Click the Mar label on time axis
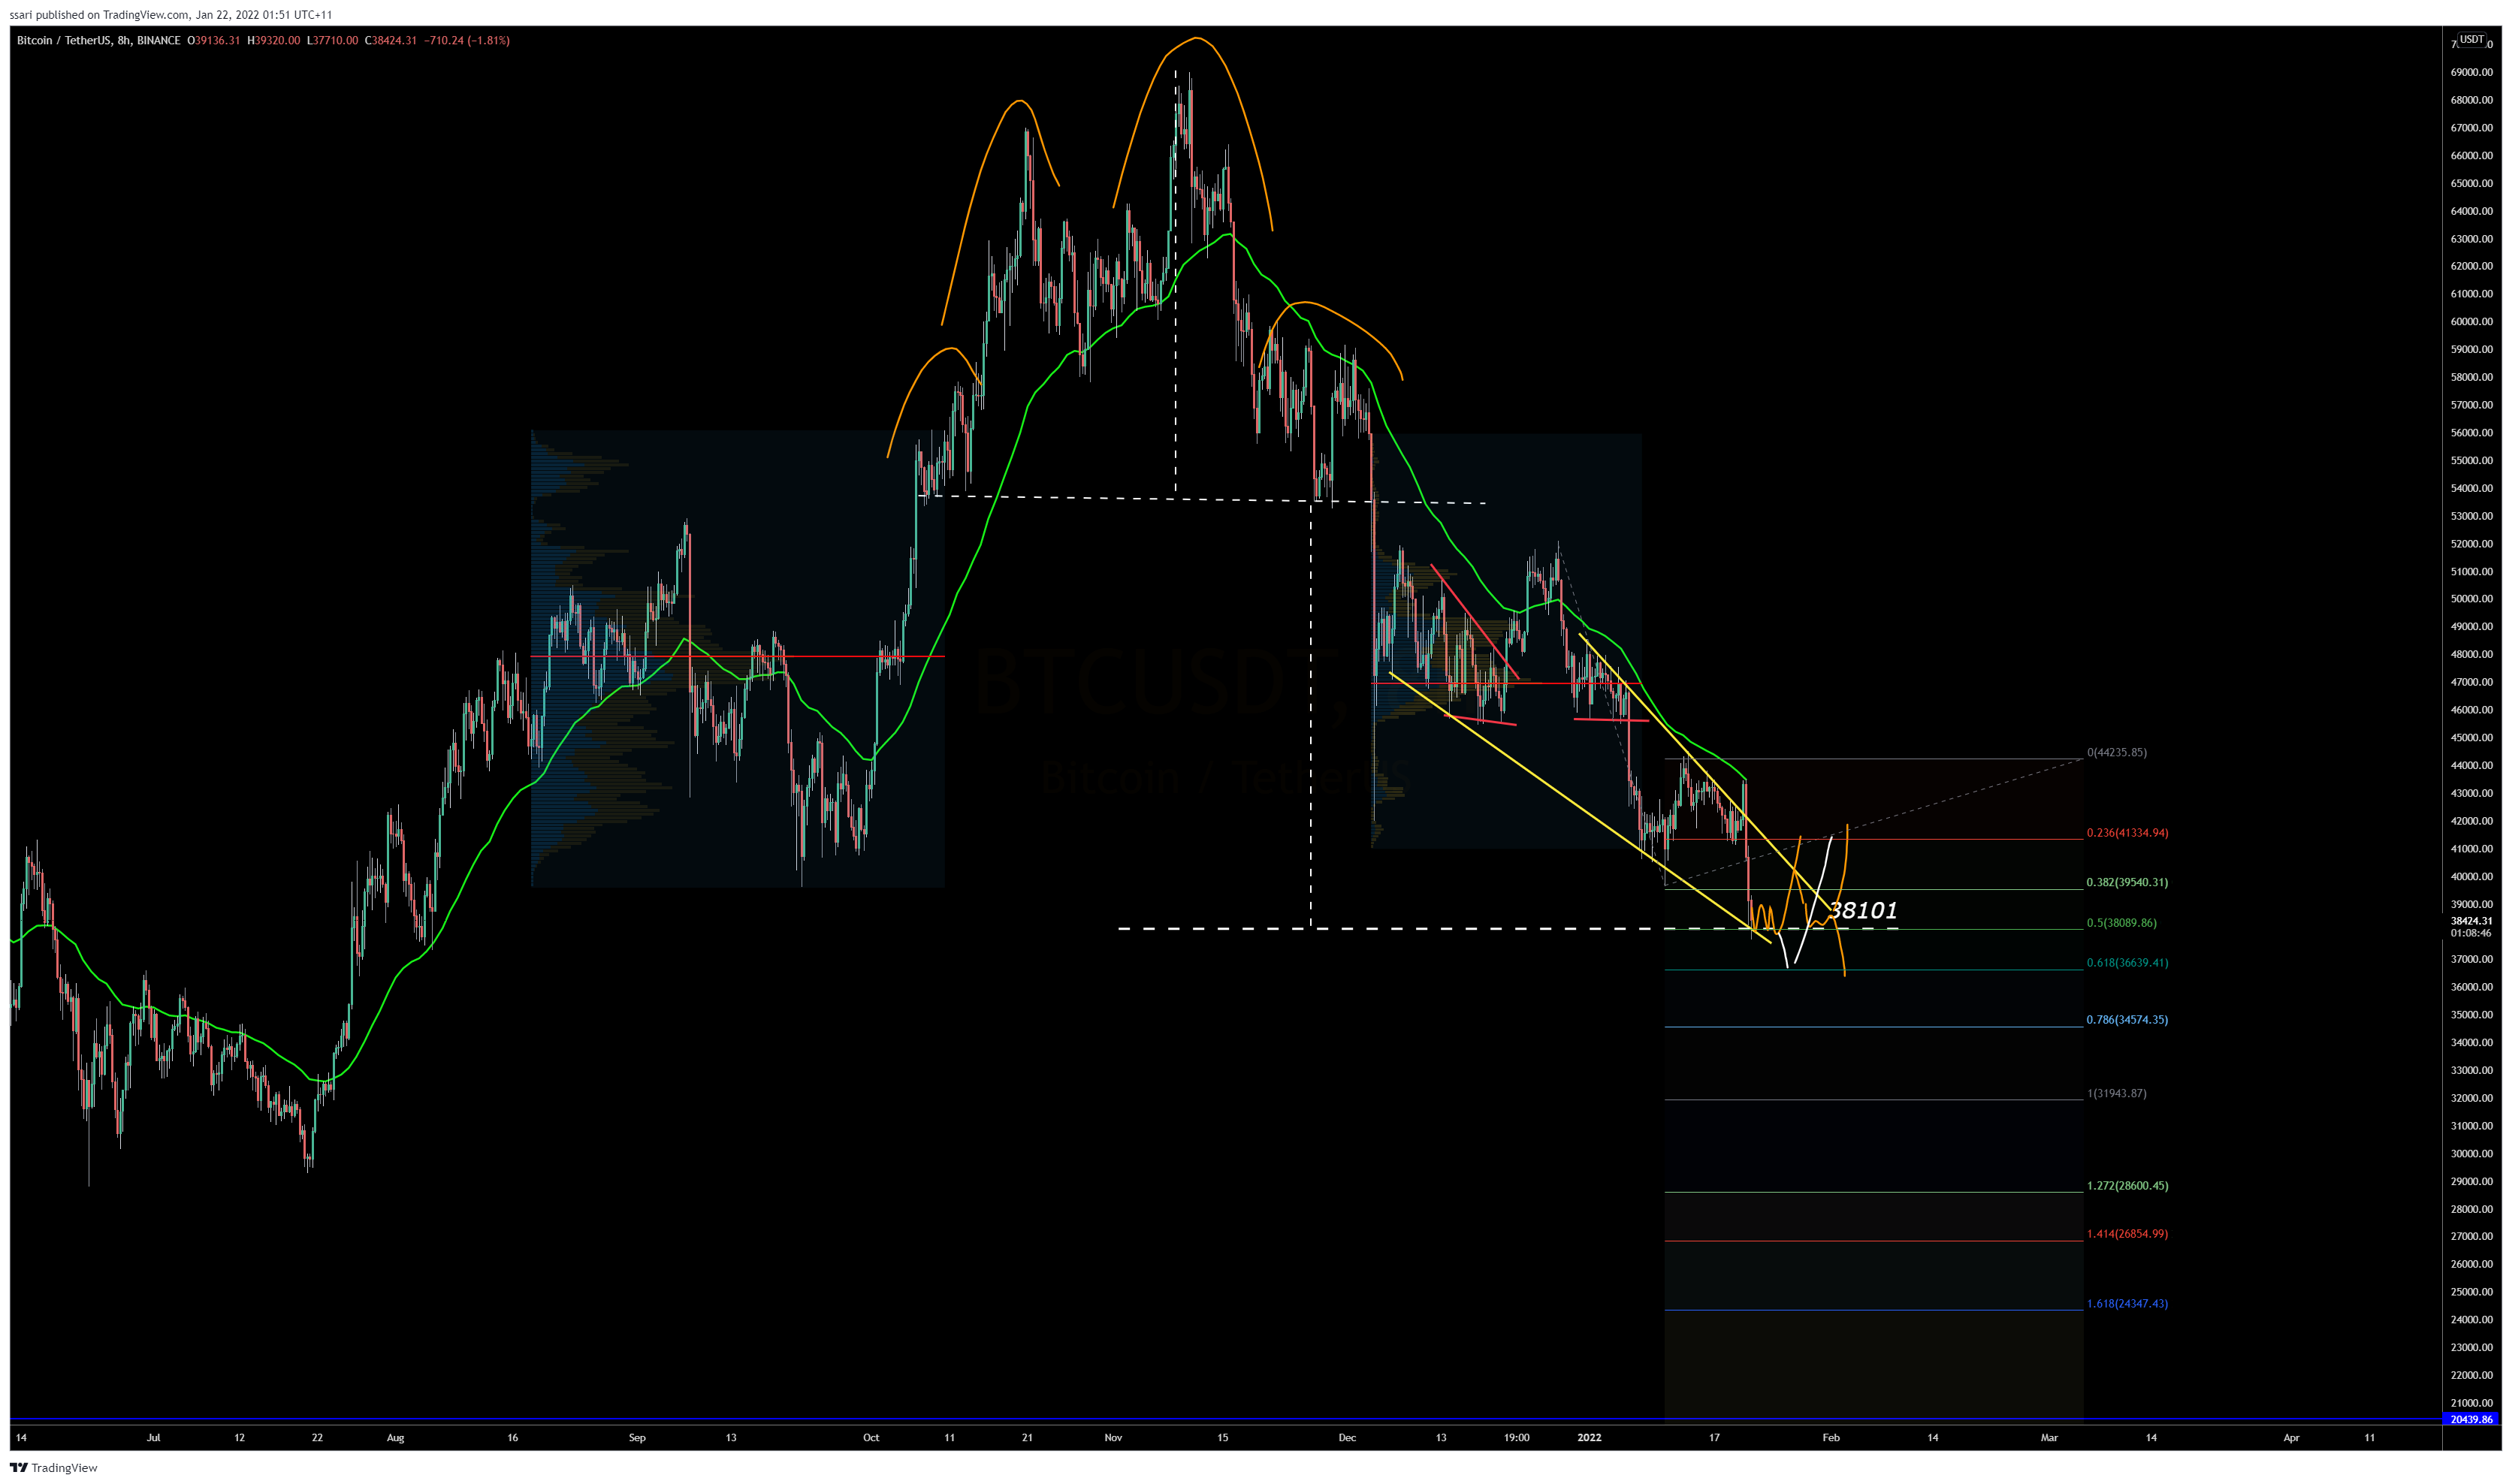2512x1484 pixels. pyautogui.click(x=2049, y=1437)
